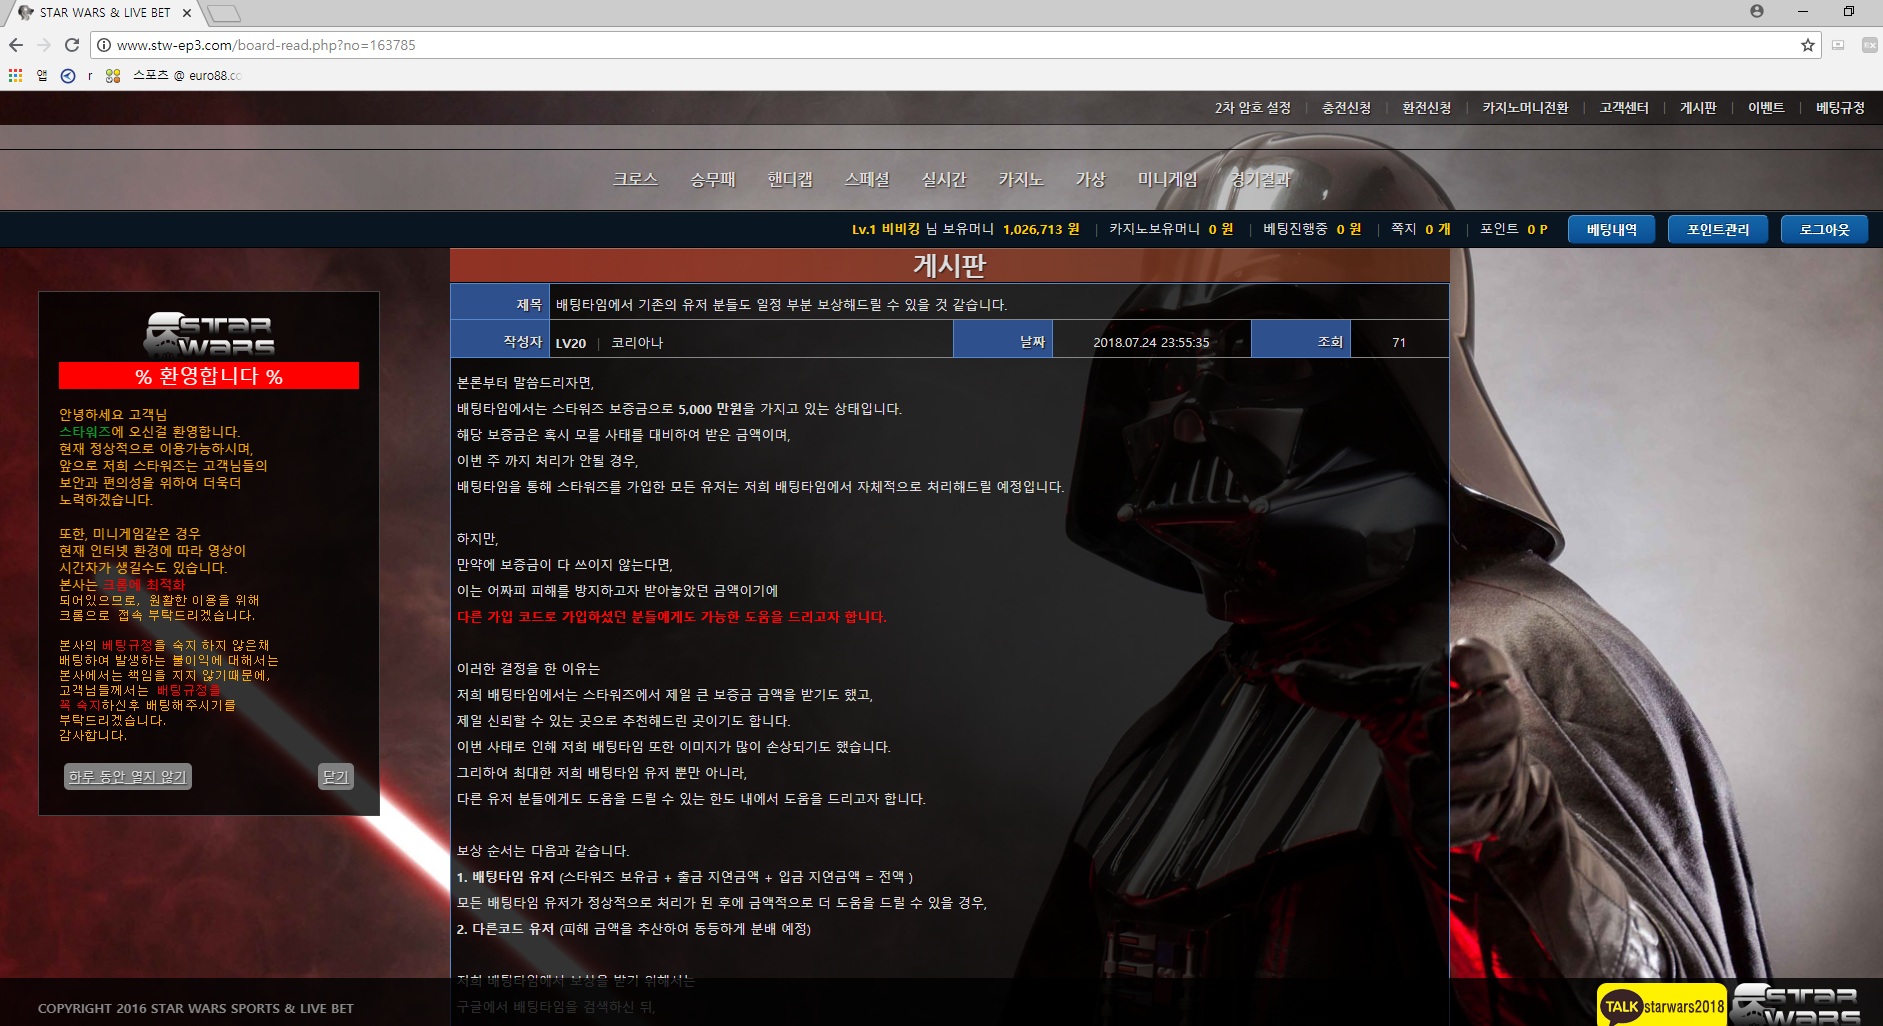Click the 포인트관리 button
The width and height of the screenshot is (1883, 1026).
point(1718,229)
